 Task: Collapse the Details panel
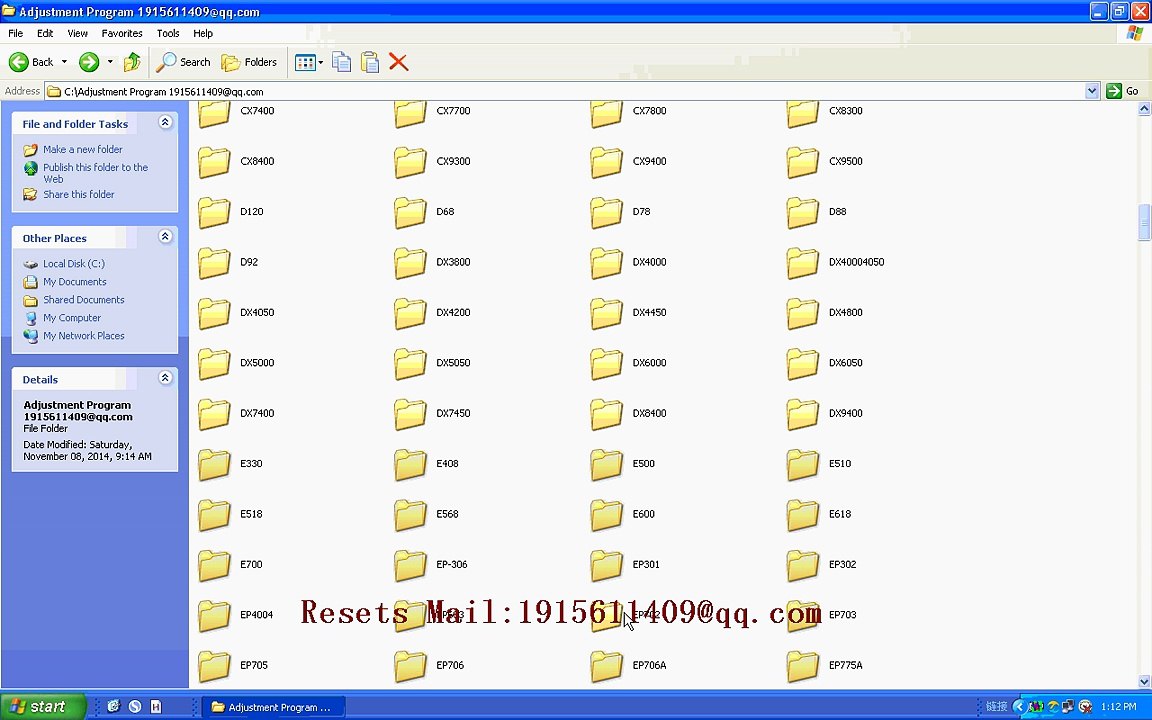pos(165,378)
